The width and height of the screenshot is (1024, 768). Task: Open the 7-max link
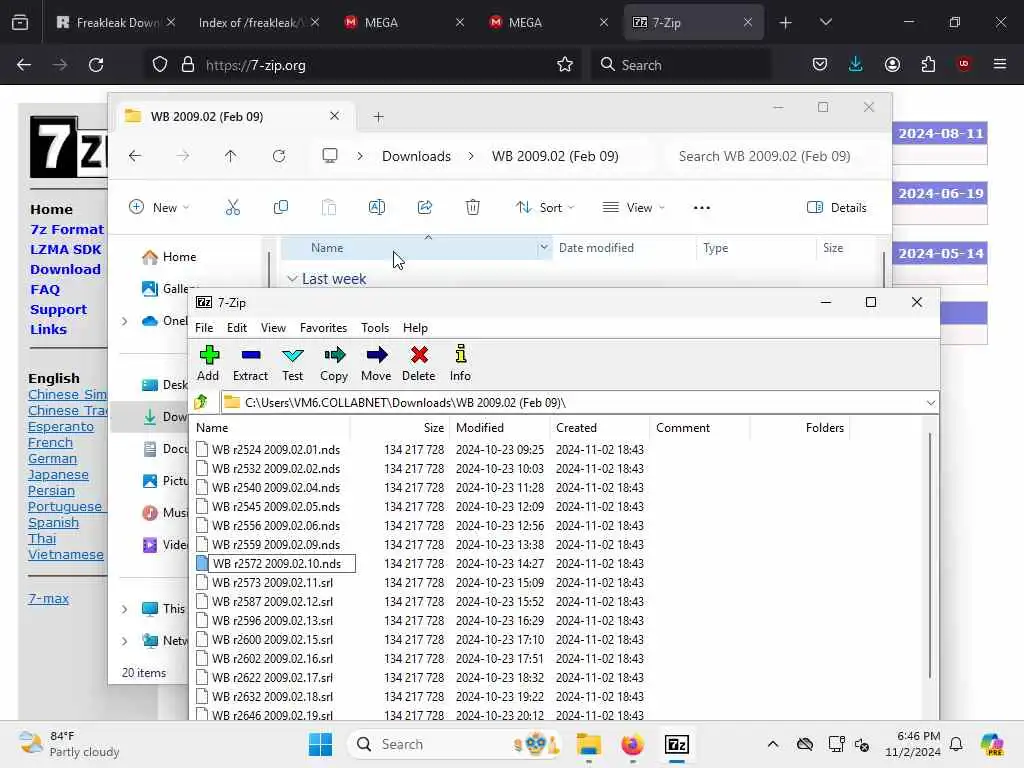click(x=48, y=598)
